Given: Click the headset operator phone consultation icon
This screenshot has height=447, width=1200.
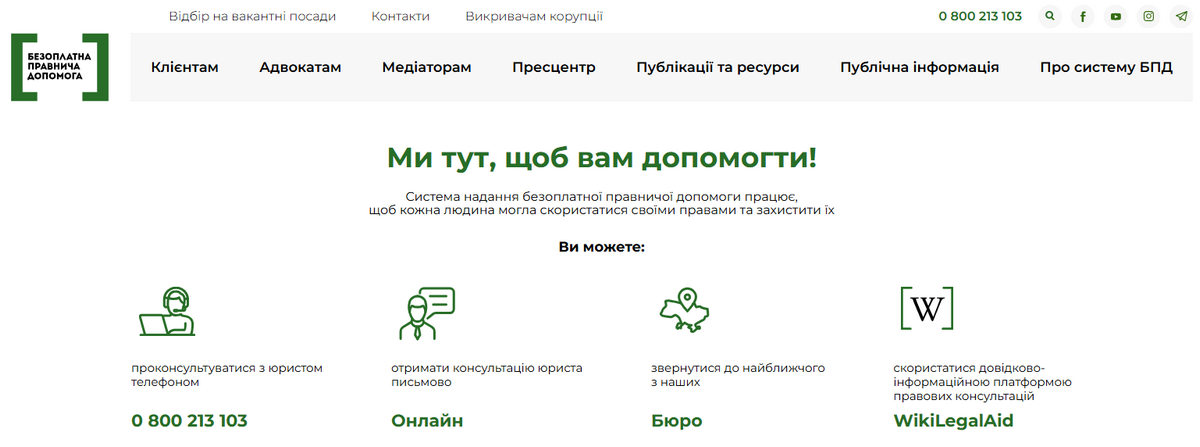Looking at the screenshot, I should (x=165, y=312).
